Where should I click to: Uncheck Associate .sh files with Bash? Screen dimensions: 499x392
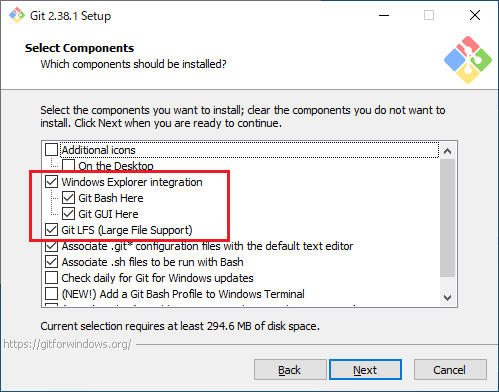(x=51, y=262)
